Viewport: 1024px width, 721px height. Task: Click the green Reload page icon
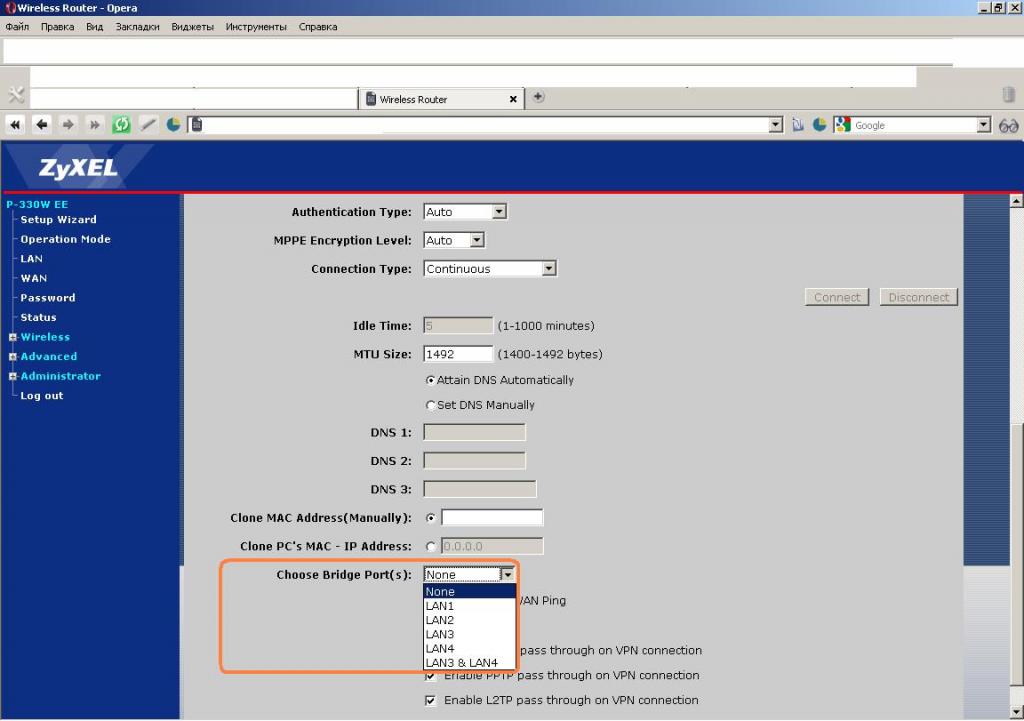[x=121, y=125]
